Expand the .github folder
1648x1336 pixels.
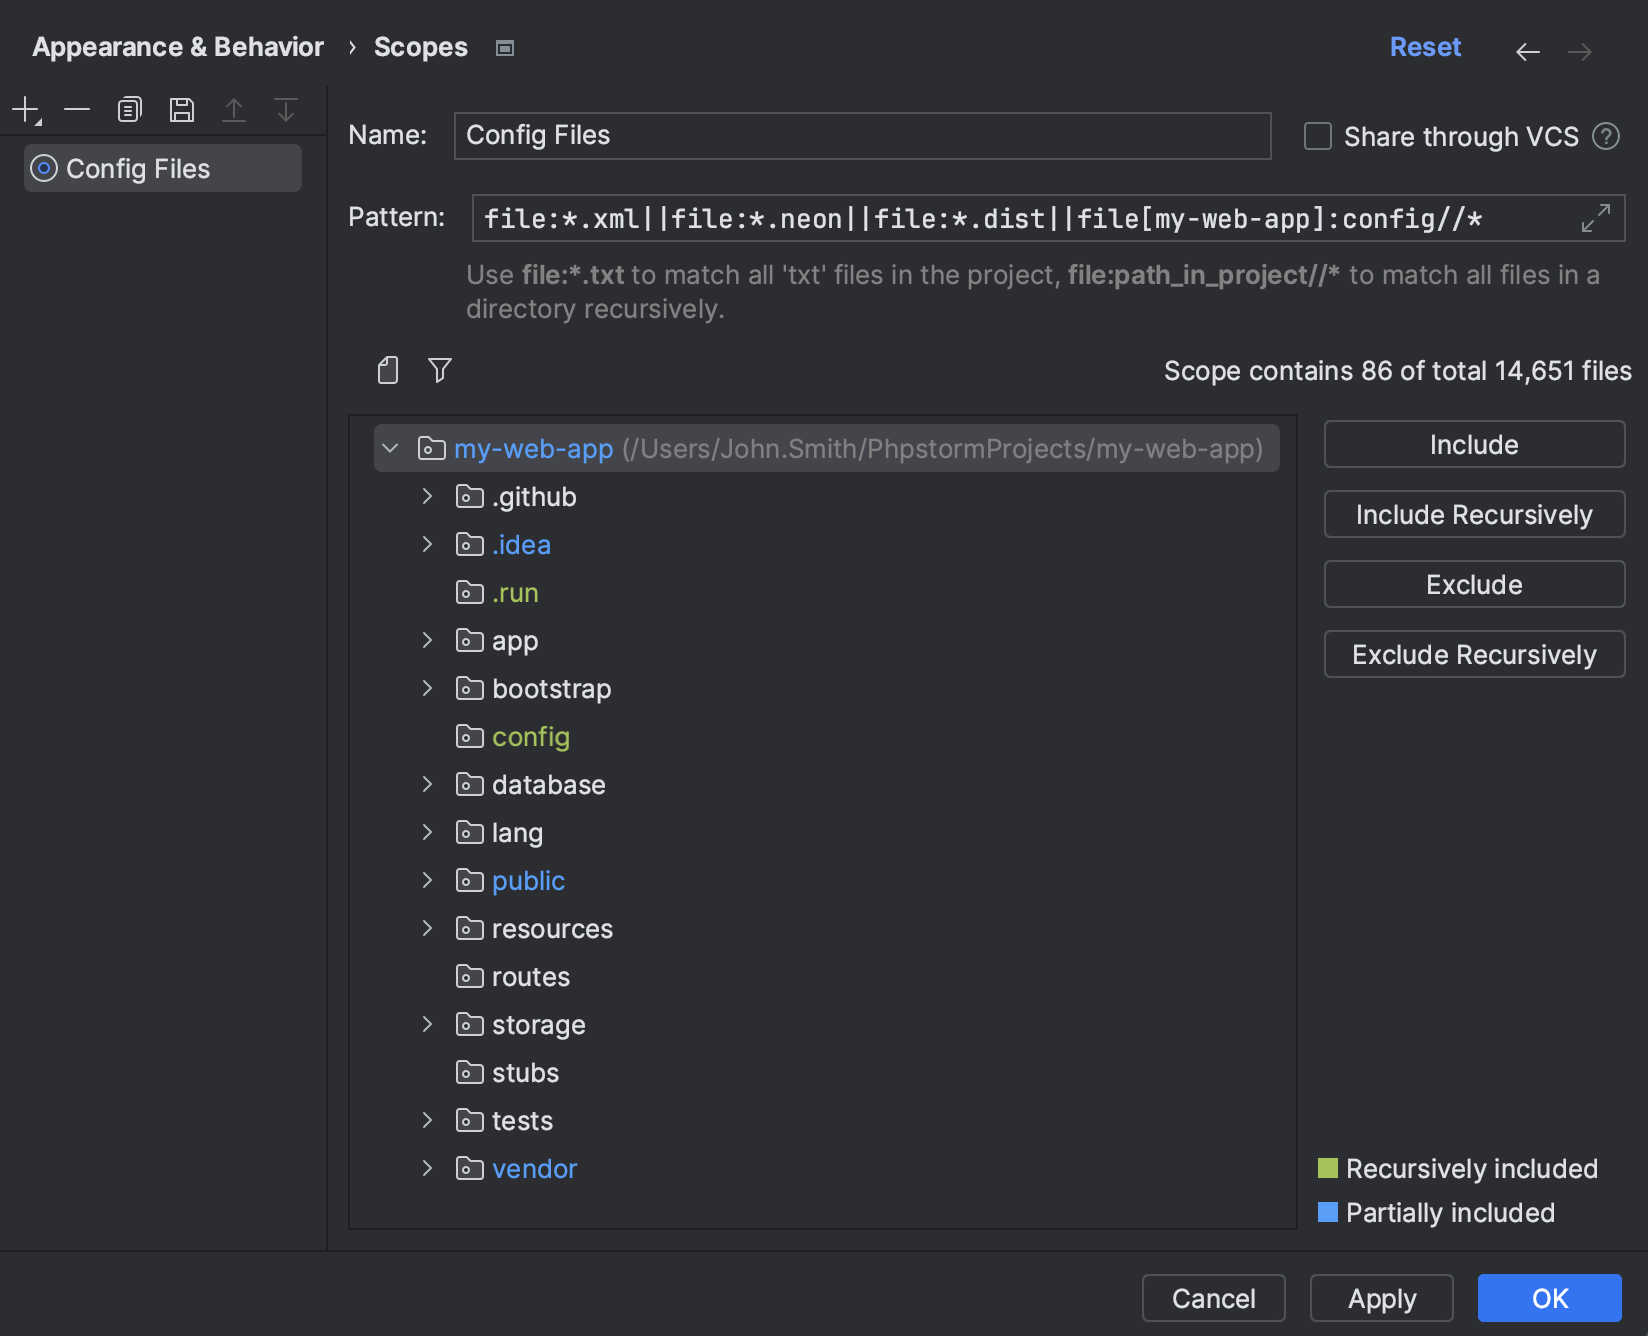point(428,496)
